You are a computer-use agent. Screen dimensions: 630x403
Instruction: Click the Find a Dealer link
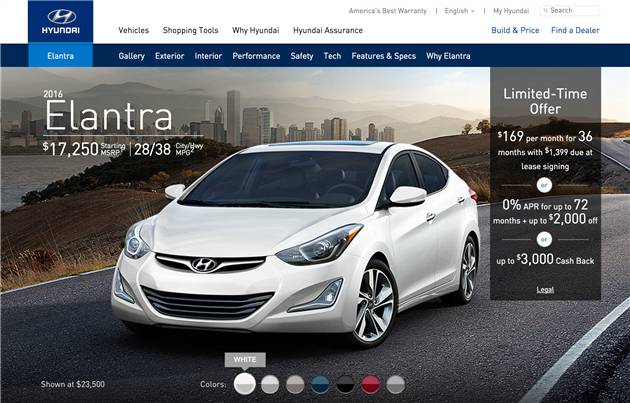click(575, 30)
